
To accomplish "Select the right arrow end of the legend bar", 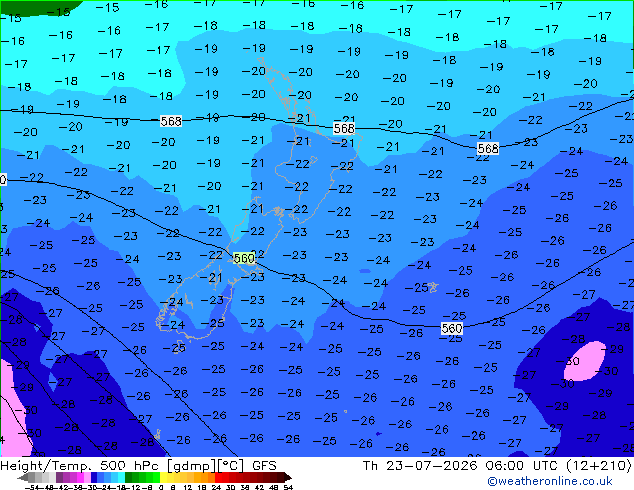I will pyautogui.click(x=287, y=478).
